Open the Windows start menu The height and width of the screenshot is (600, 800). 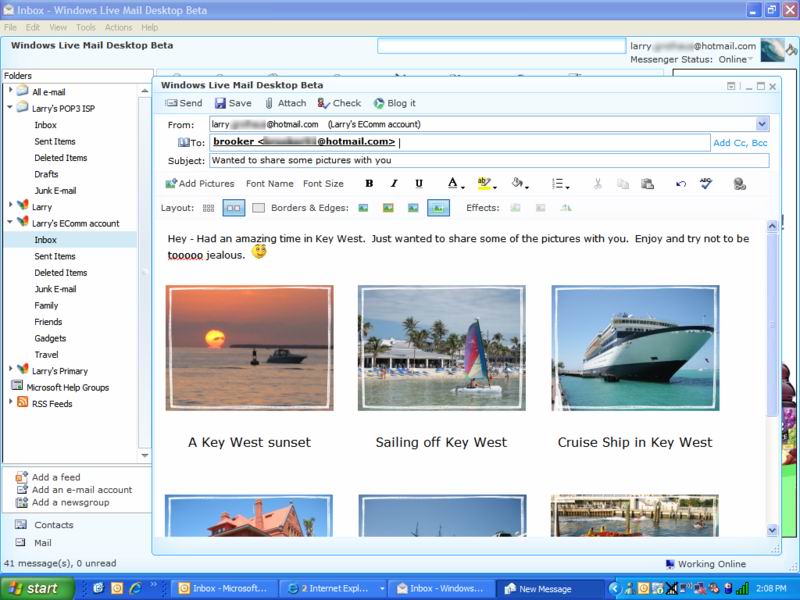point(37,588)
